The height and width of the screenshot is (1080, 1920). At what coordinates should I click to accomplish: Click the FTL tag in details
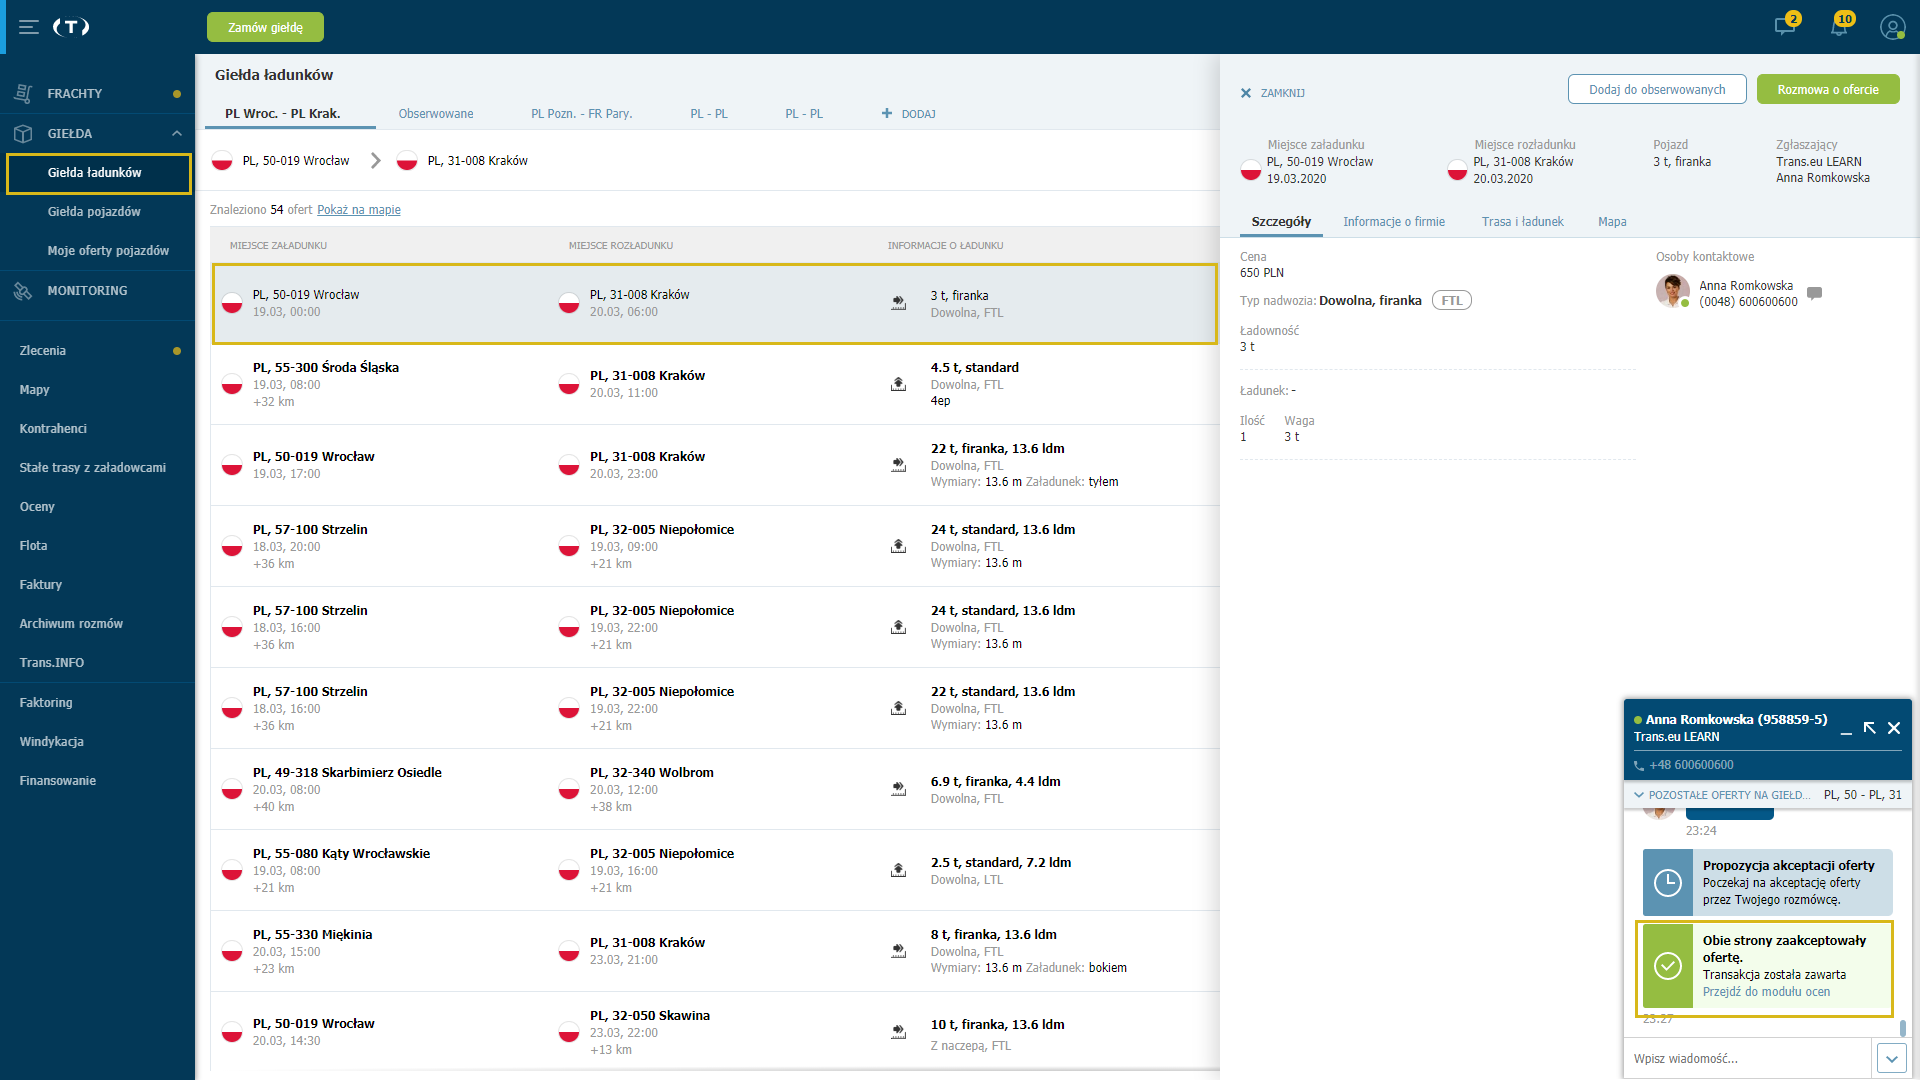click(1451, 300)
